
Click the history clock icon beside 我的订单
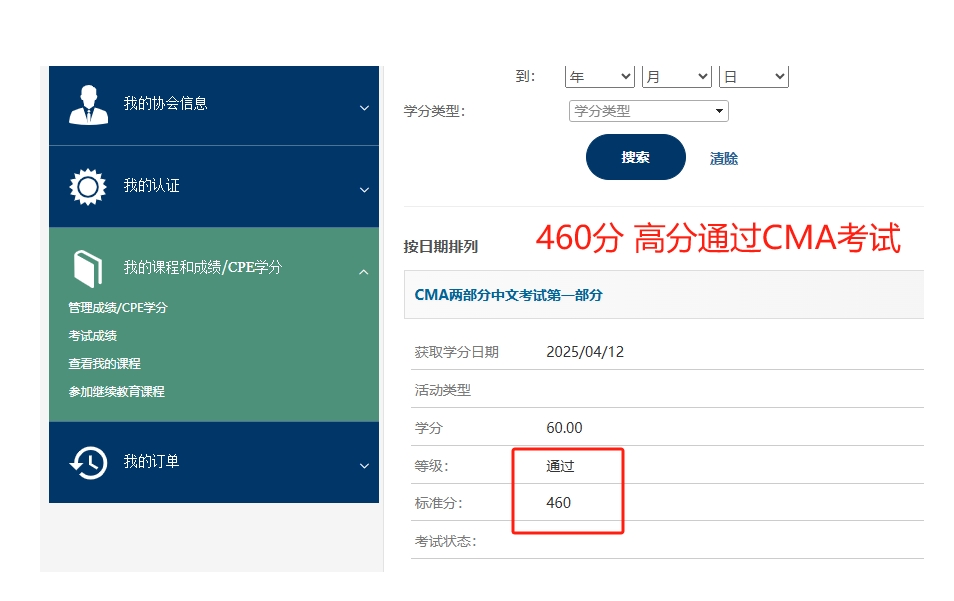(88, 462)
